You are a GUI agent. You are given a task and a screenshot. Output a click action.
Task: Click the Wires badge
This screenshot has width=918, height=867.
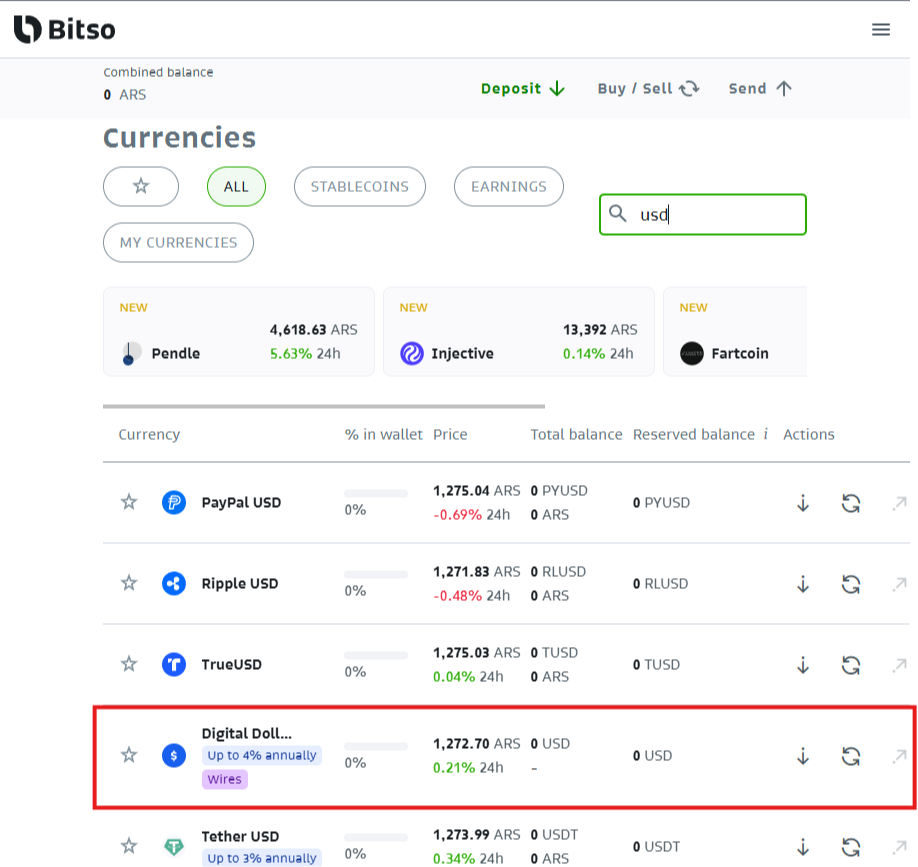click(225, 779)
